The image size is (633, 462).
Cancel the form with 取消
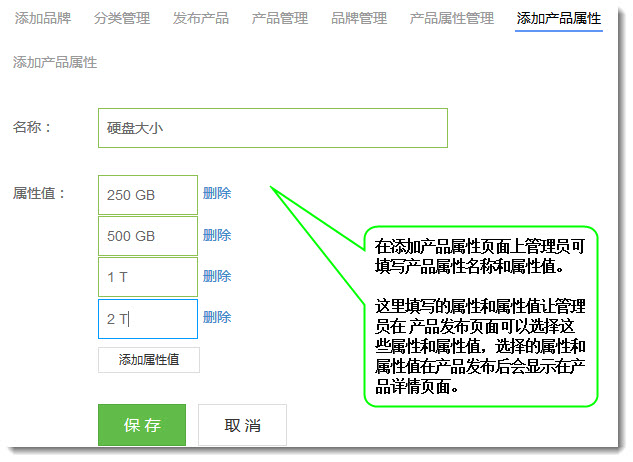coord(242,425)
